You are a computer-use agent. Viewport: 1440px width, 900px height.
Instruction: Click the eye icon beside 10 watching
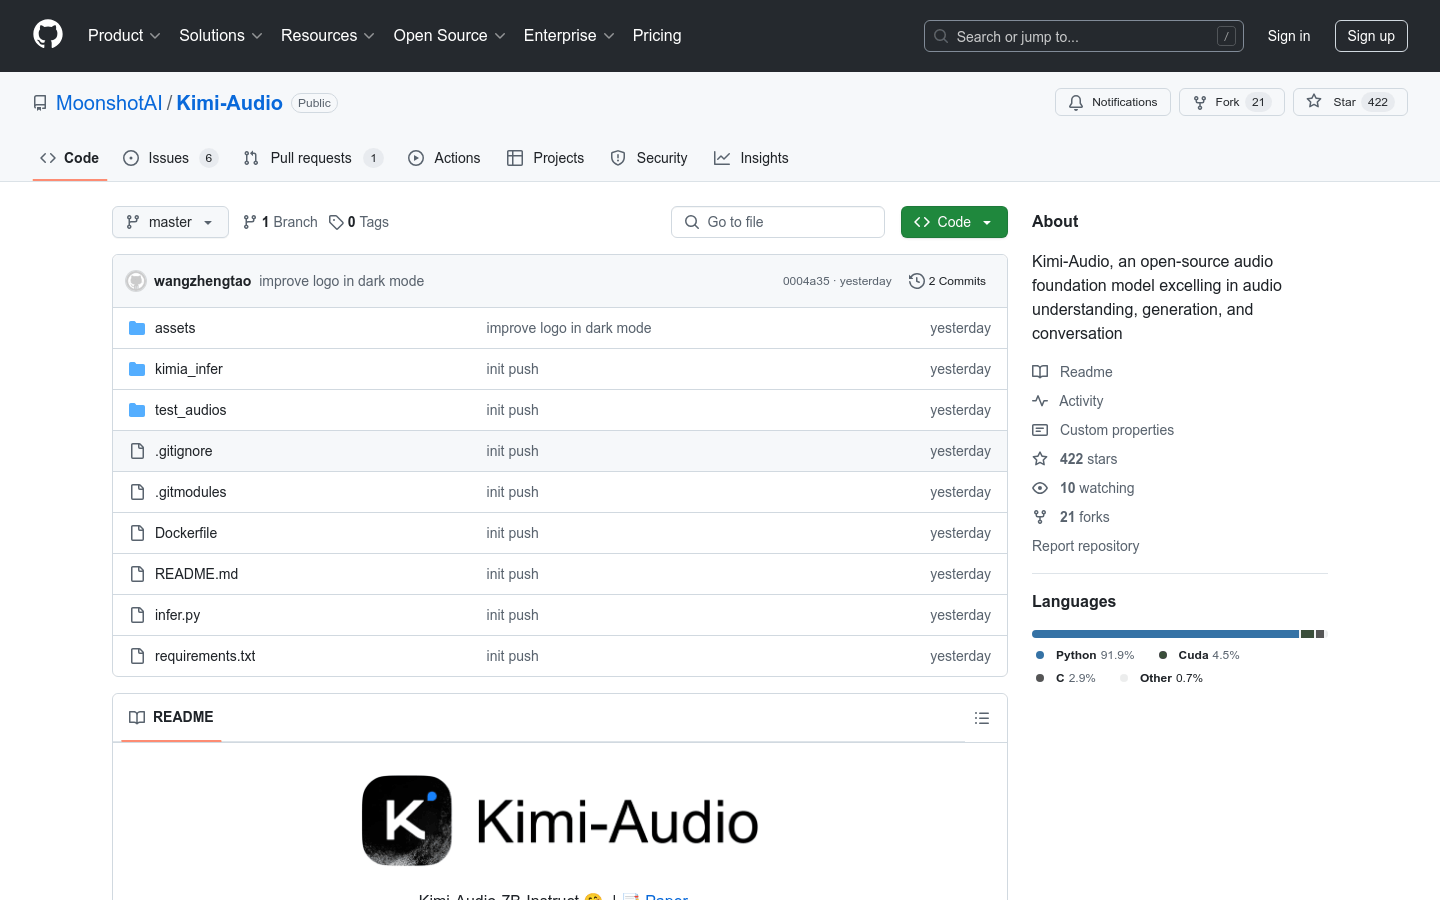tap(1040, 488)
